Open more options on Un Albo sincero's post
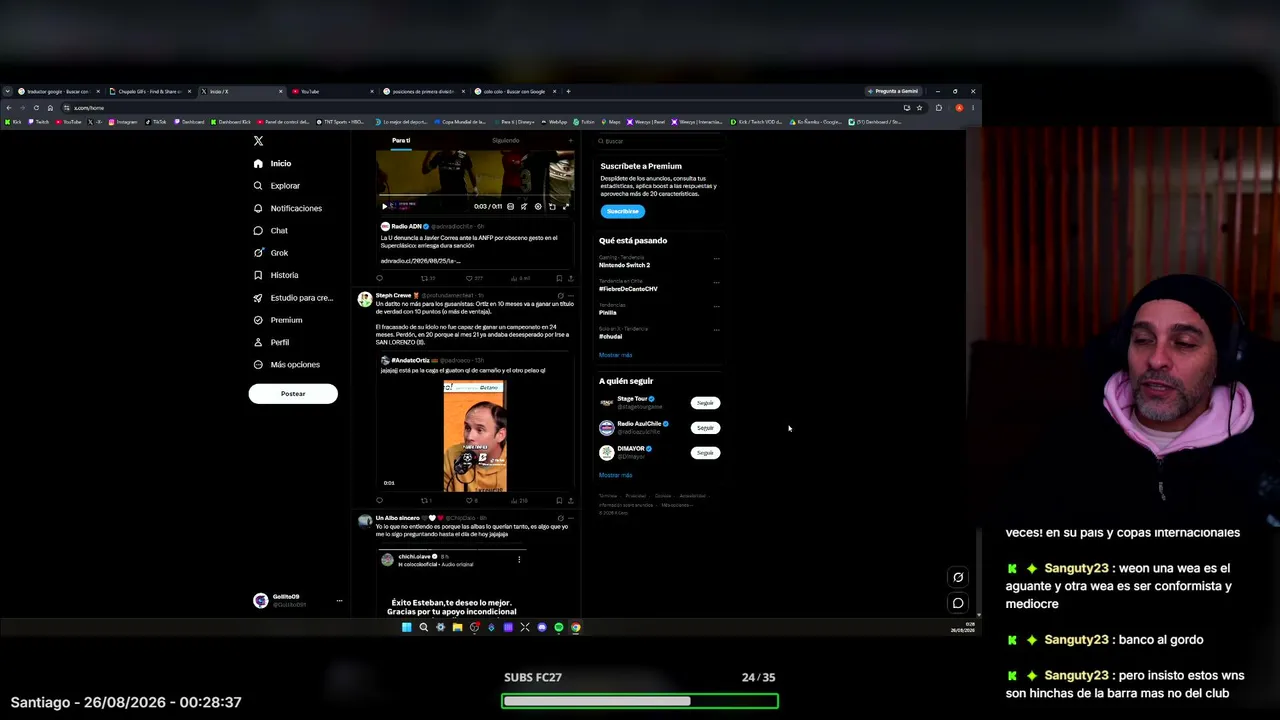The width and height of the screenshot is (1280, 720). tap(570, 518)
